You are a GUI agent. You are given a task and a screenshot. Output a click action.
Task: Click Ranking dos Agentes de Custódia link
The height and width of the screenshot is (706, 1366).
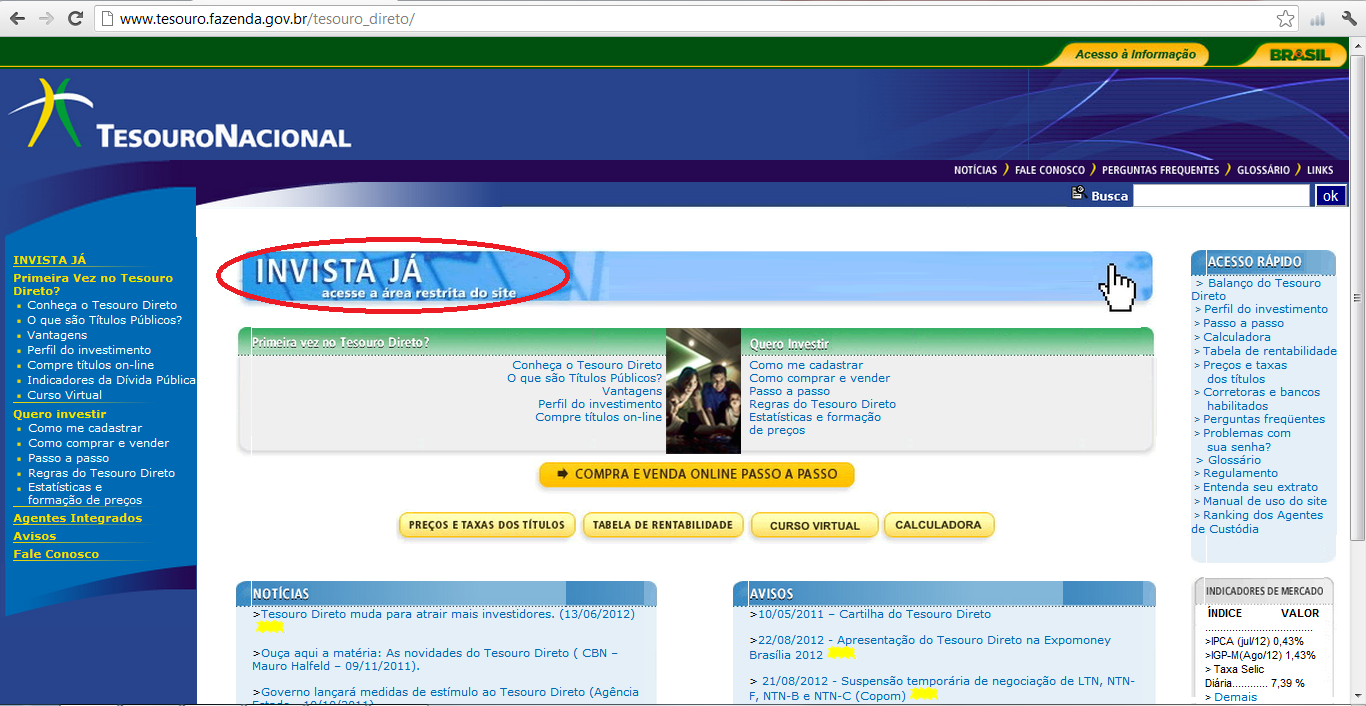(x=1257, y=522)
